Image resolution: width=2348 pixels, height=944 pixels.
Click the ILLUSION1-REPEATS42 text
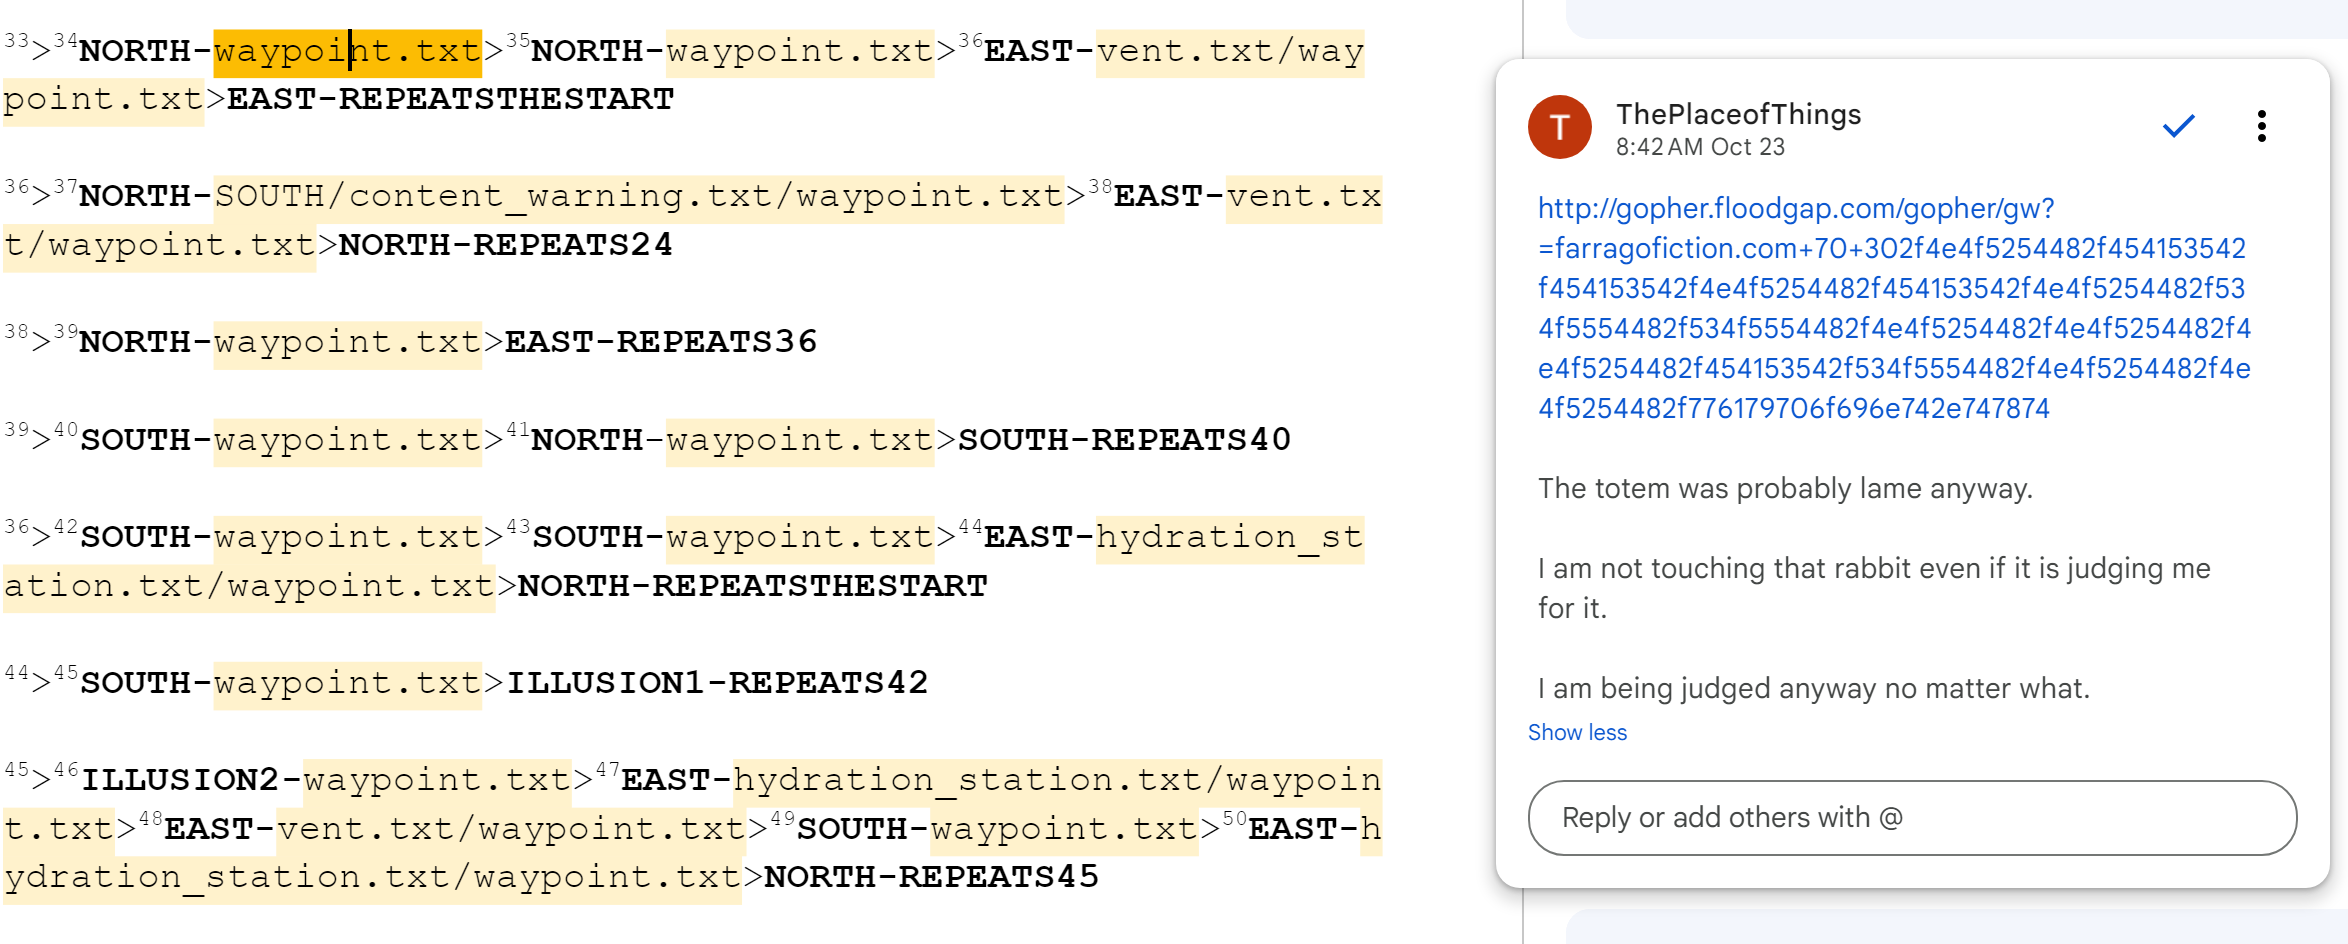pyautogui.click(x=717, y=683)
